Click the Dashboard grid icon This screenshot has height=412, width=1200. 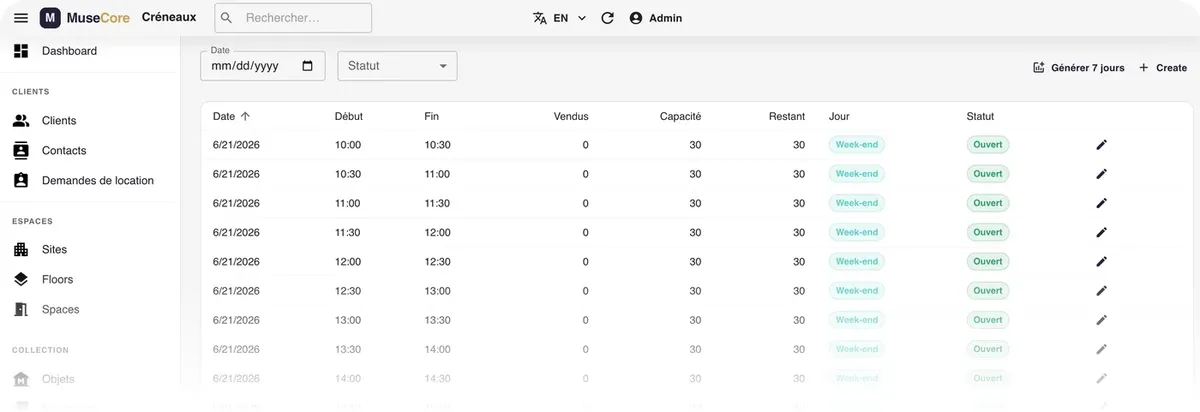pos(21,51)
